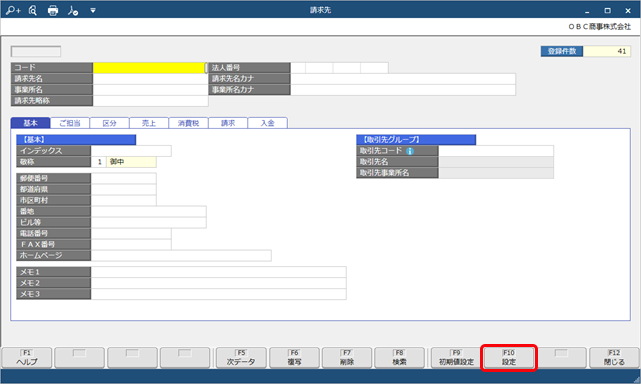Screen dimensions: 641x384
Task: Click the F6 複写 button
Action: point(294,358)
